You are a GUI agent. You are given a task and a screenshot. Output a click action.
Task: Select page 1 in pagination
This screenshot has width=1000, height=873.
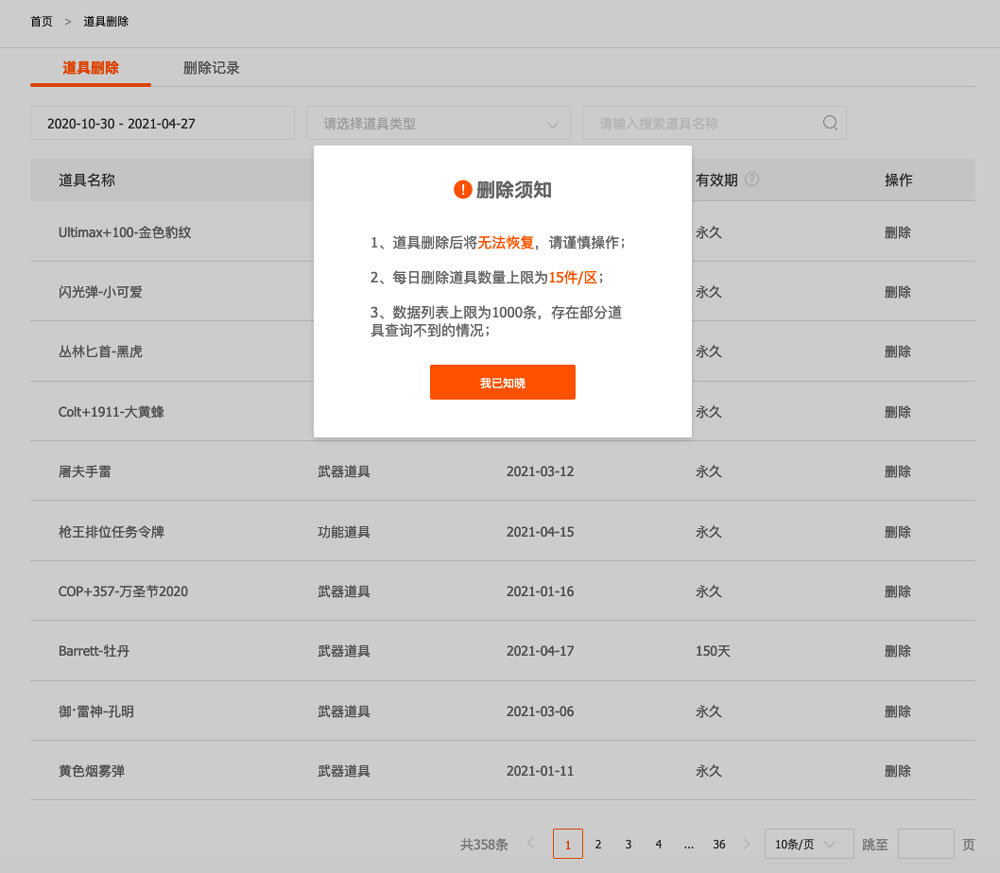pos(568,844)
